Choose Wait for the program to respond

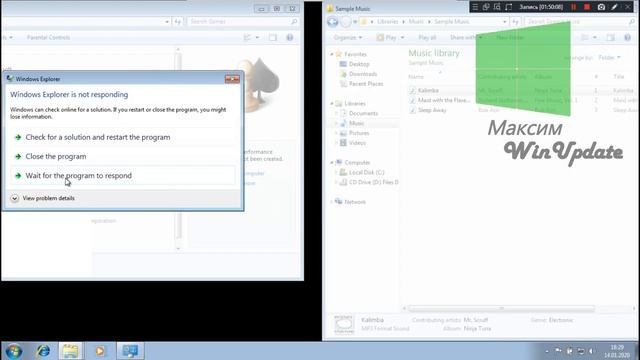[x=122, y=176]
